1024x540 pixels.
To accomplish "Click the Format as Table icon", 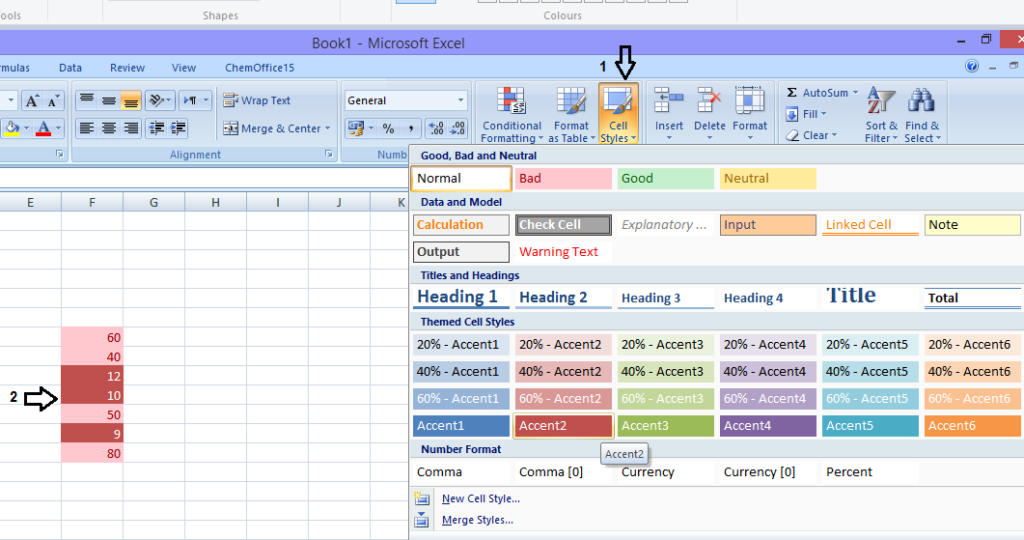I will (x=571, y=101).
